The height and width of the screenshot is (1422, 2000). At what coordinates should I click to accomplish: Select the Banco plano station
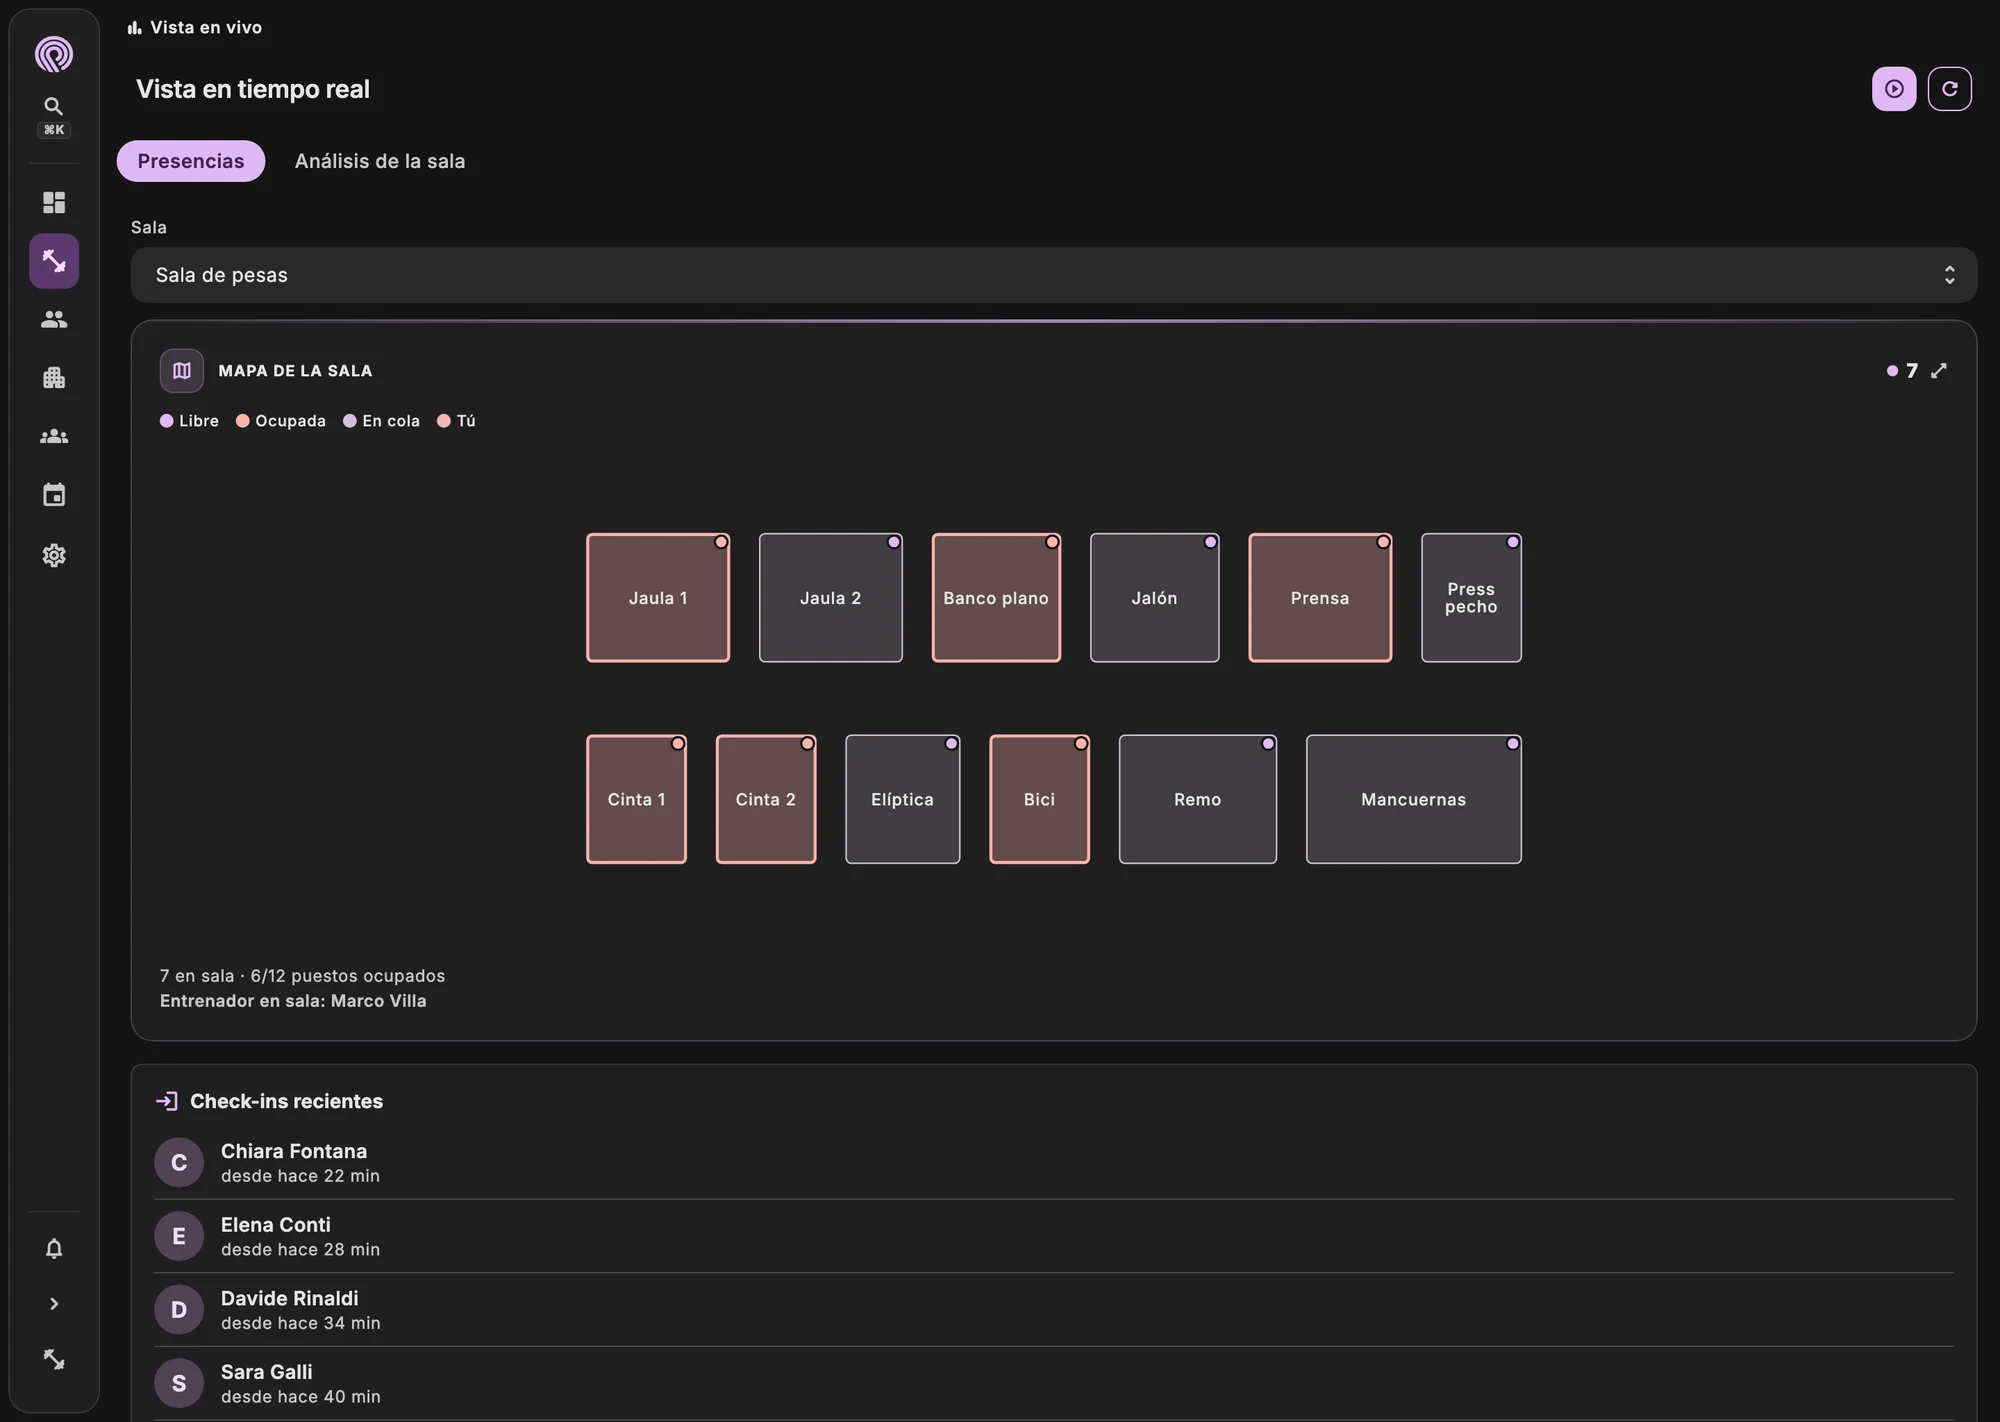pyautogui.click(x=996, y=598)
